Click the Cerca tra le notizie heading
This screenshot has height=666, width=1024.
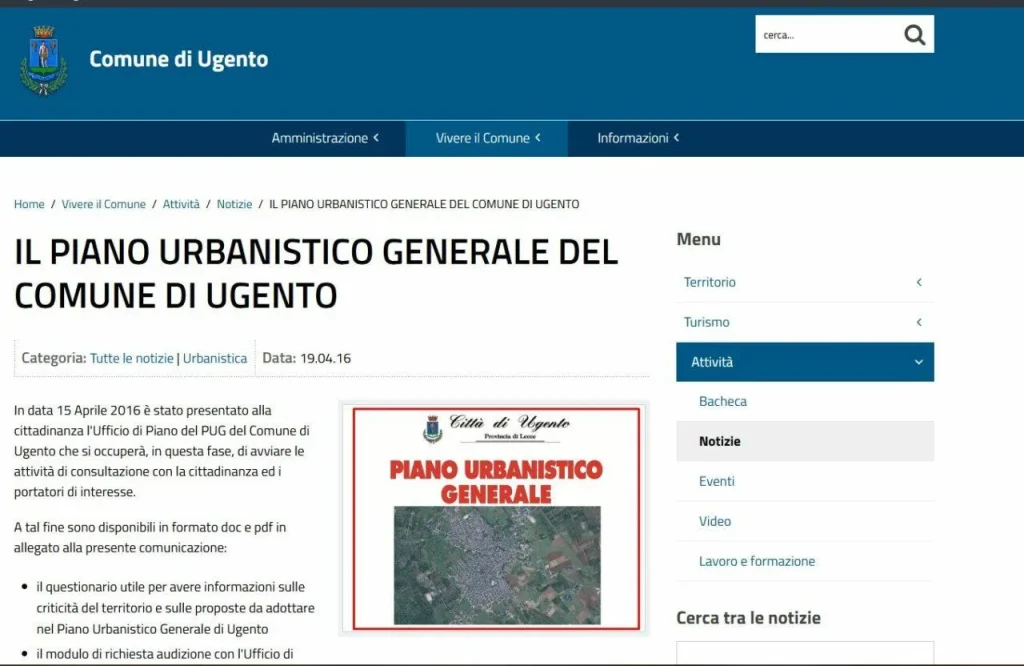click(748, 618)
